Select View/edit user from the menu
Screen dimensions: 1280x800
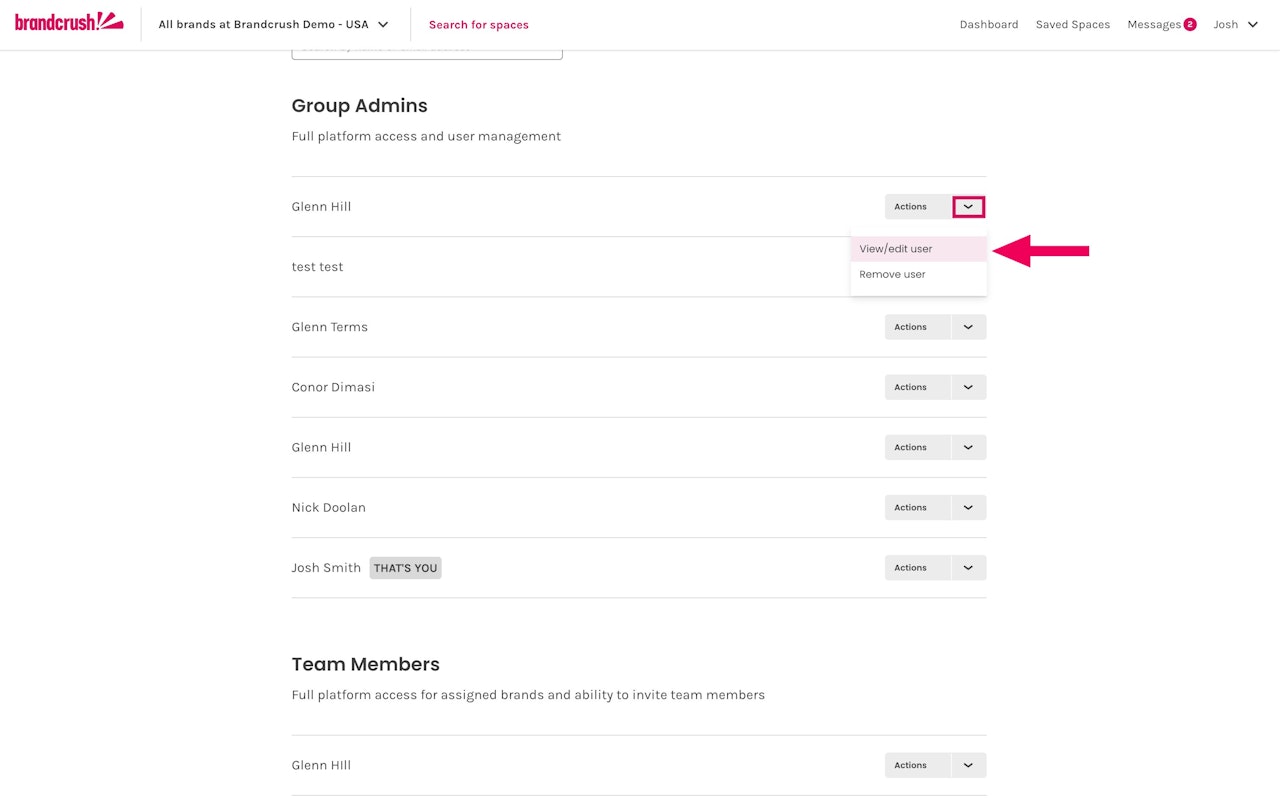pyautogui.click(x=896, y=249)
